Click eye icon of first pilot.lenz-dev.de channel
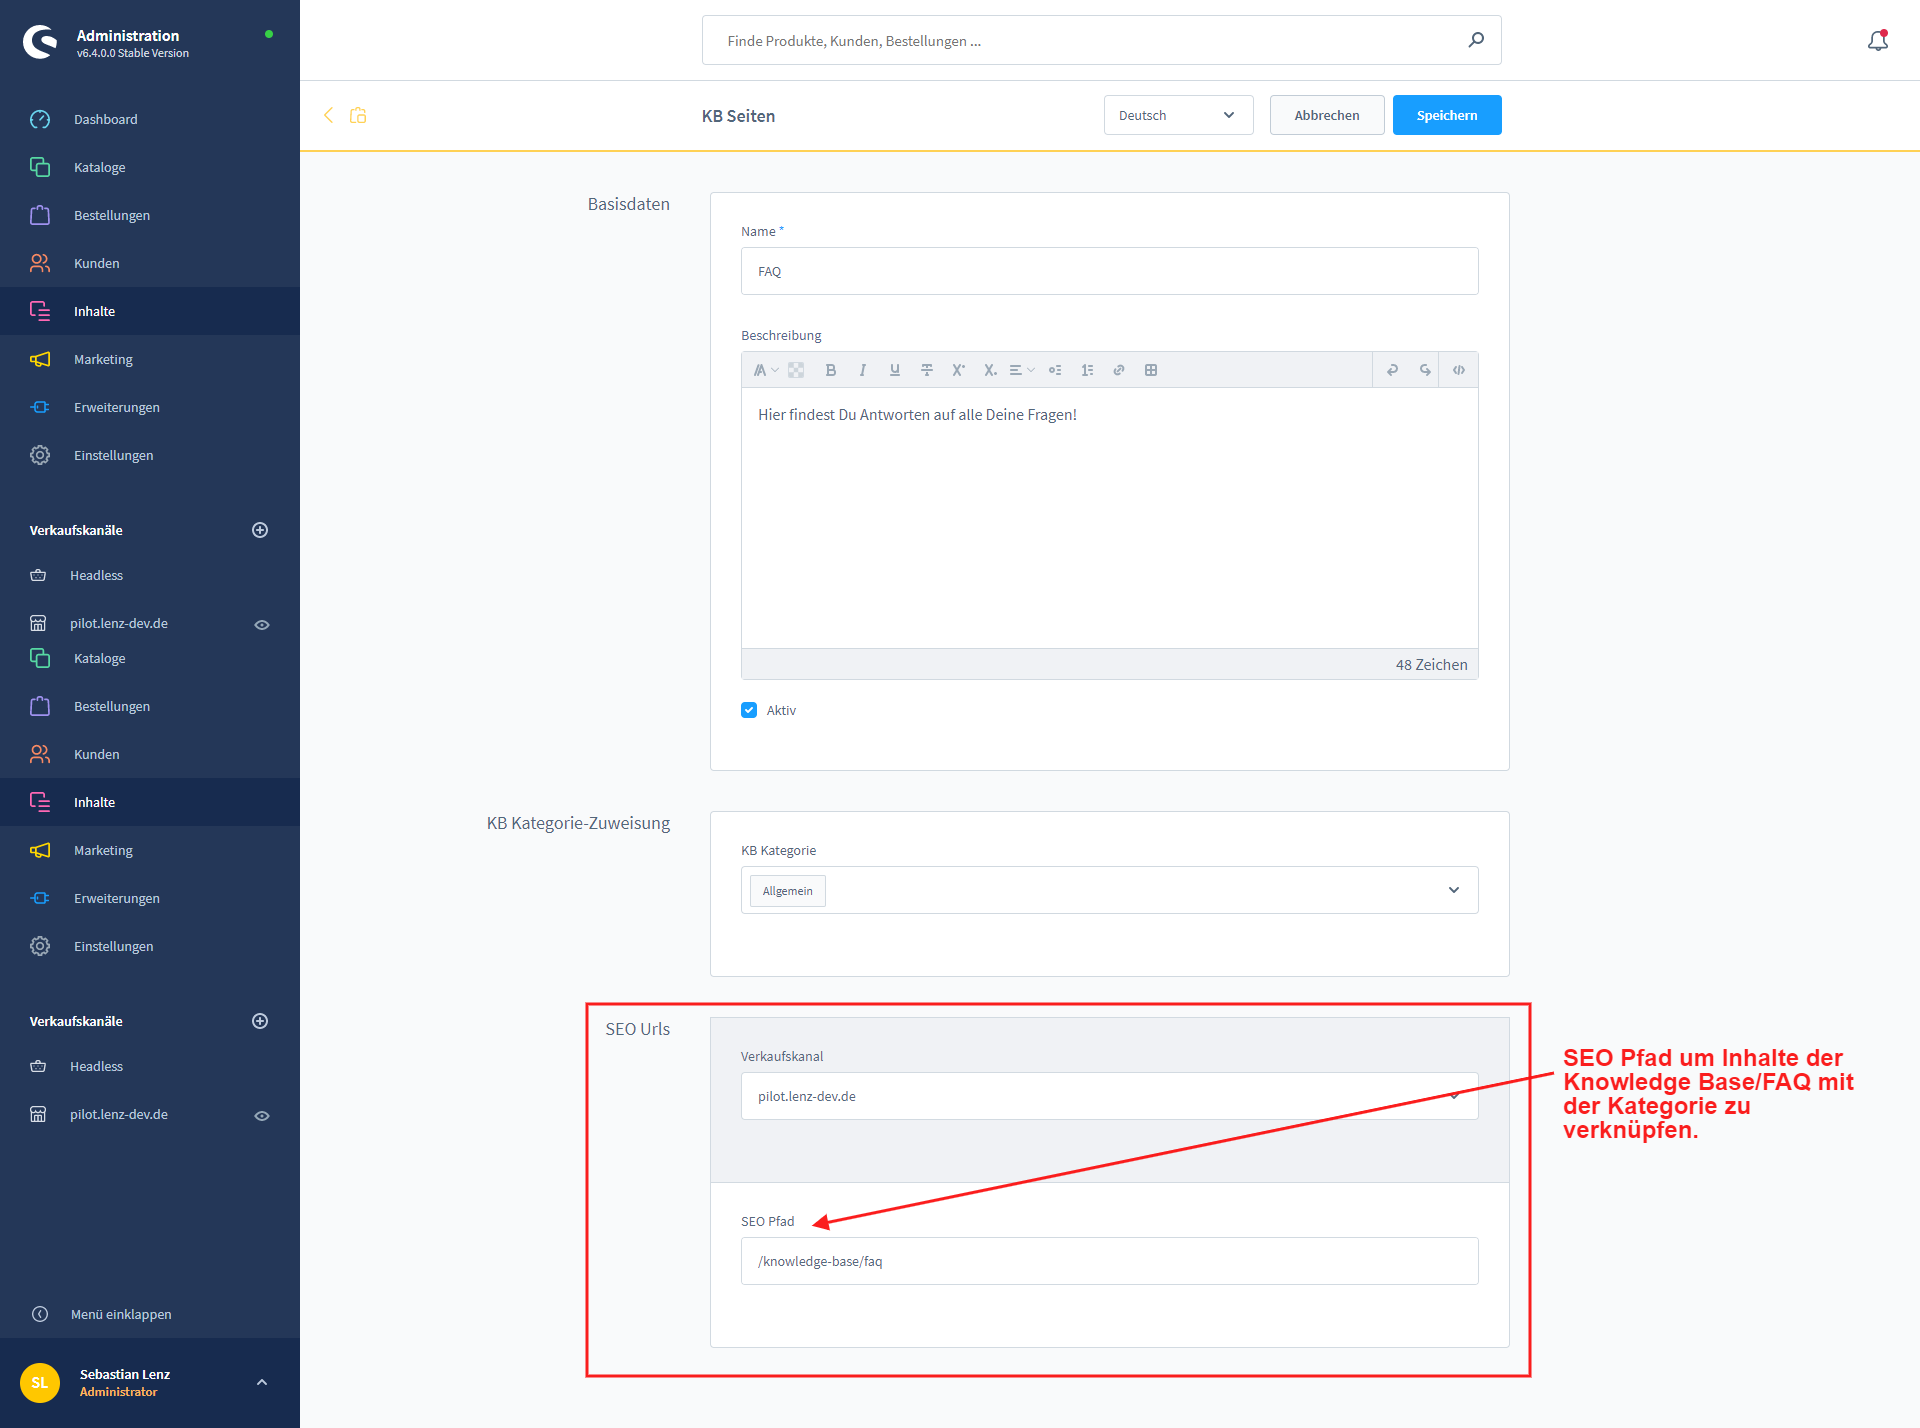The height and width of the screenshot is (1428, 1920). point(262,624)
